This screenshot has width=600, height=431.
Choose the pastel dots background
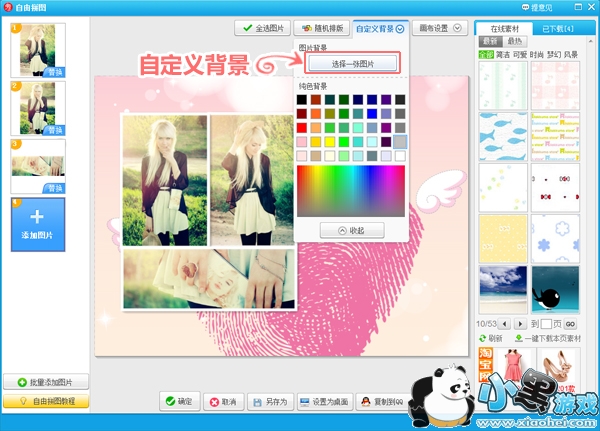(x=503, y=188)
